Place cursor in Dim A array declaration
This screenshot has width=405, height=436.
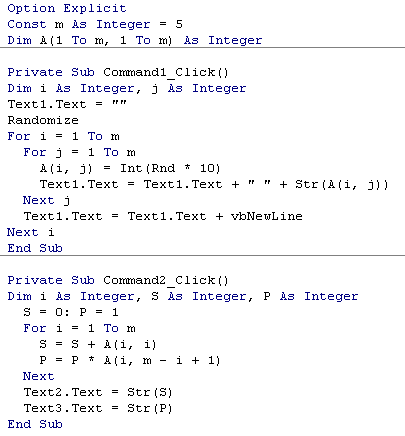[135, 40]
